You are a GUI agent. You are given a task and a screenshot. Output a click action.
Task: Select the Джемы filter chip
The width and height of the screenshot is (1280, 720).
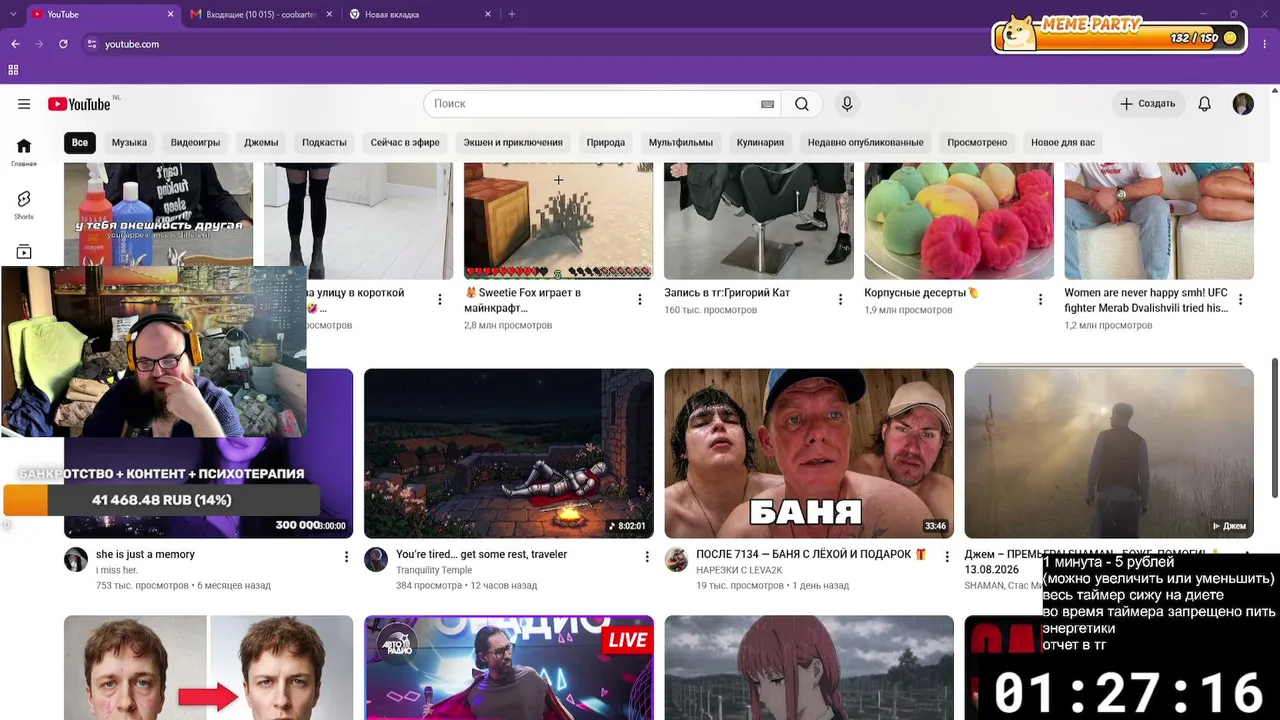[x=261, y=143]
